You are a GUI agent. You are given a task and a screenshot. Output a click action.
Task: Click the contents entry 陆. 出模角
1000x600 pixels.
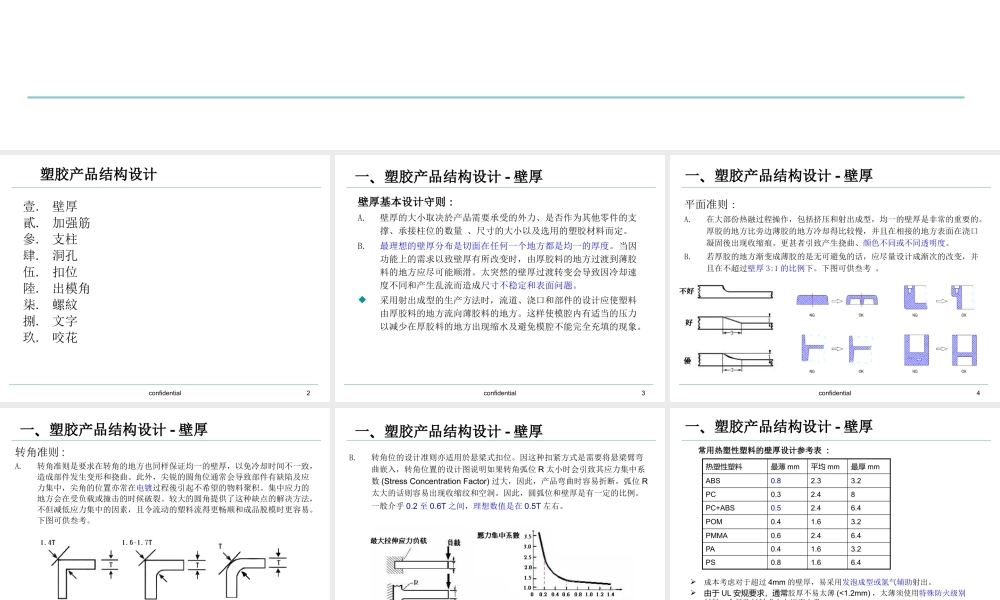tap(57, 288)
